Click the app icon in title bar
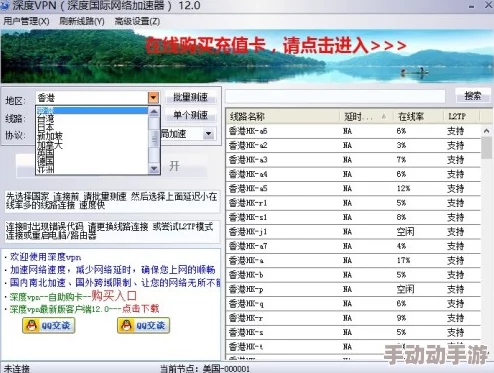This screenshot has width=494, height=373. (4, 6)
